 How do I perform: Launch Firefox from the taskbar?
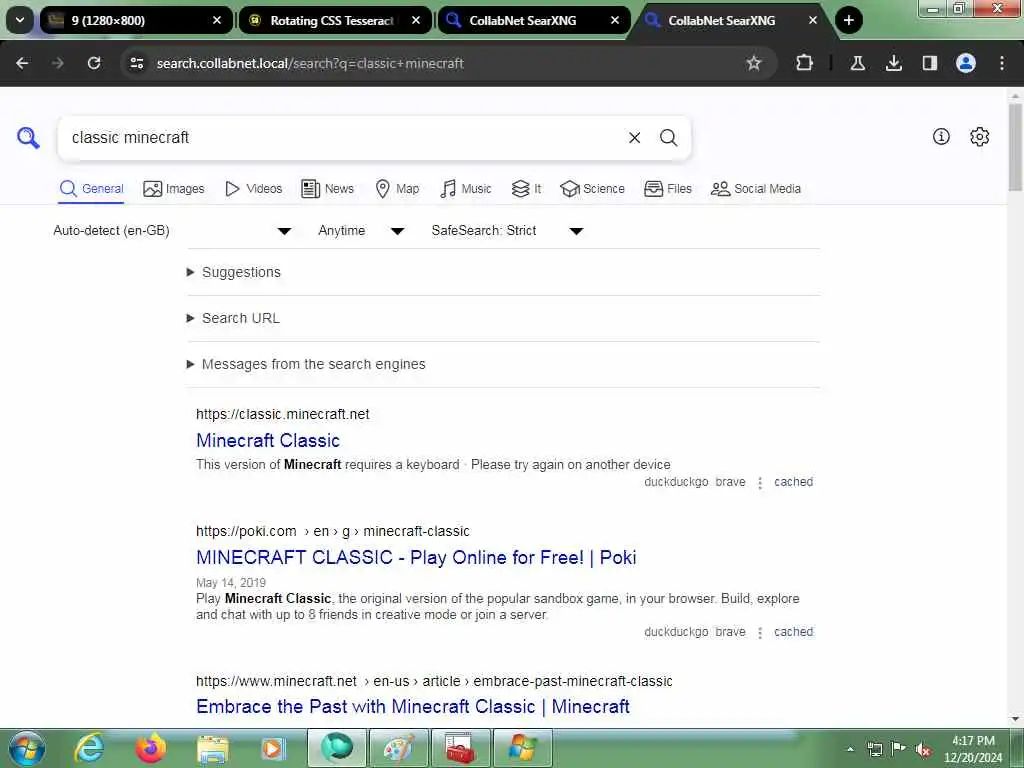point(151,748)
